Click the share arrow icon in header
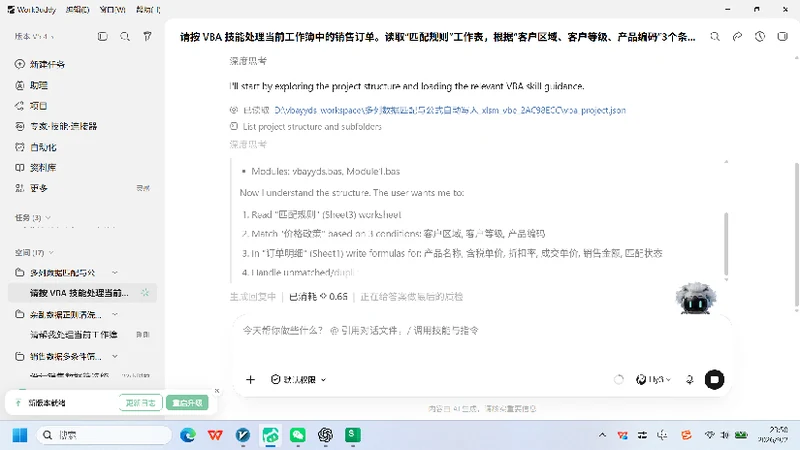The height and width of the screenshot is (450, 800). coord(737,36)
